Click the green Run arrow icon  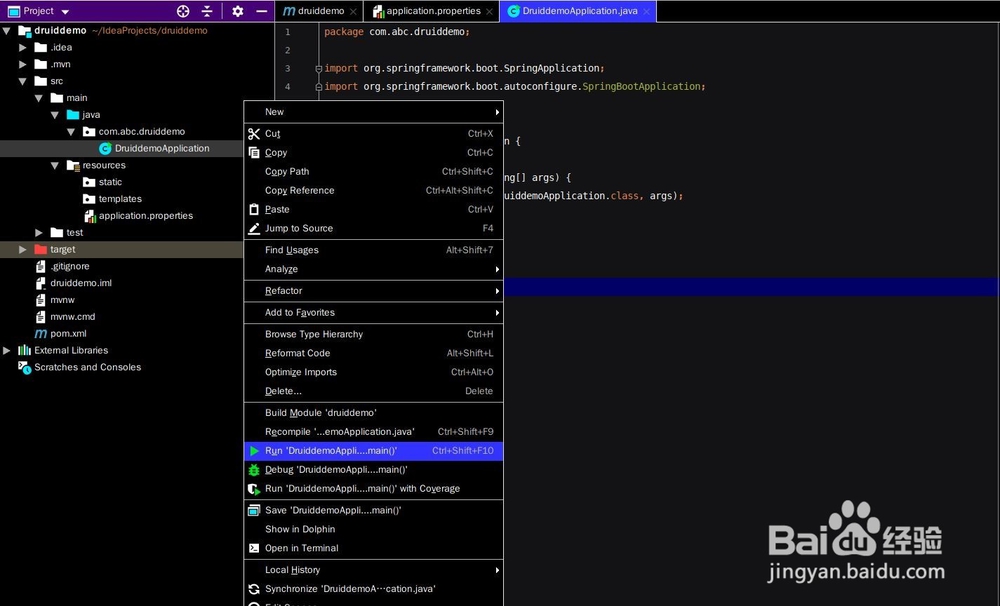point(254,451)
